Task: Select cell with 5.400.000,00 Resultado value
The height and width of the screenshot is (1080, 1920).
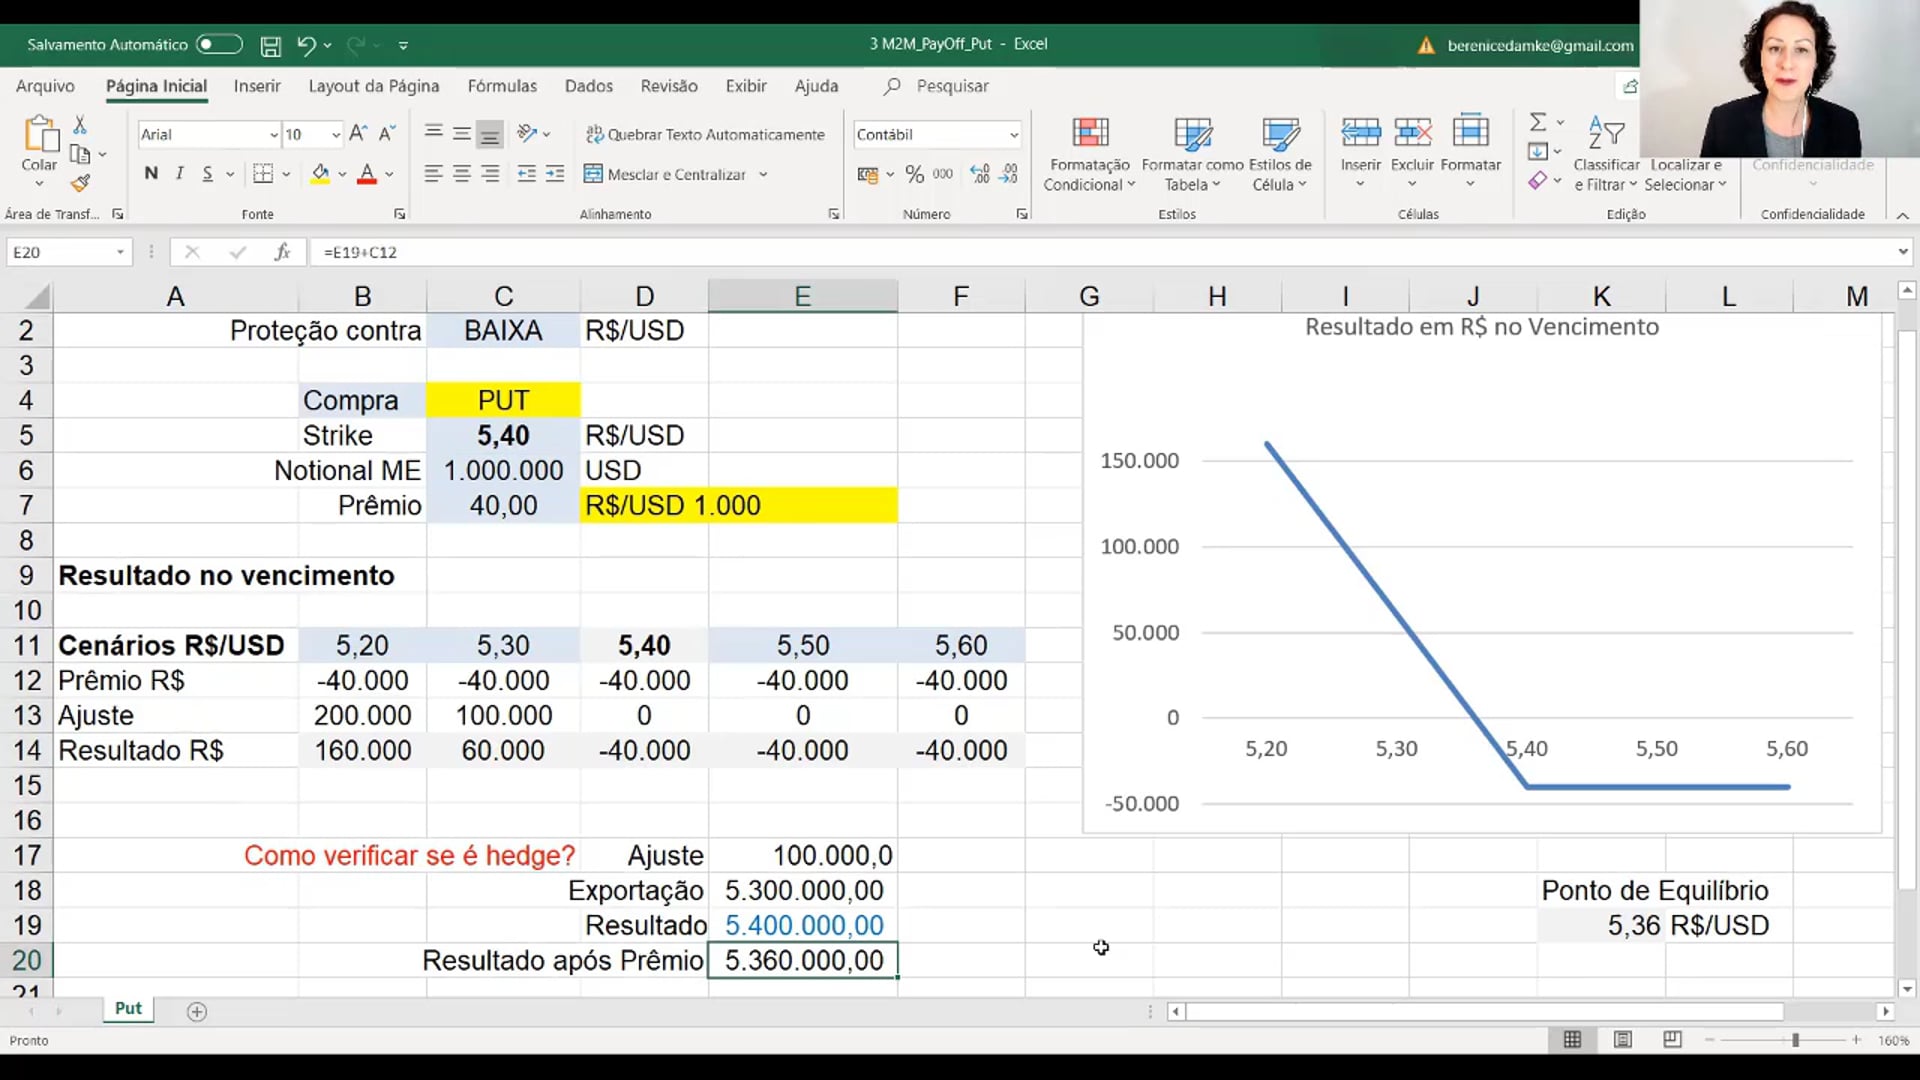Action: [803, 925]
